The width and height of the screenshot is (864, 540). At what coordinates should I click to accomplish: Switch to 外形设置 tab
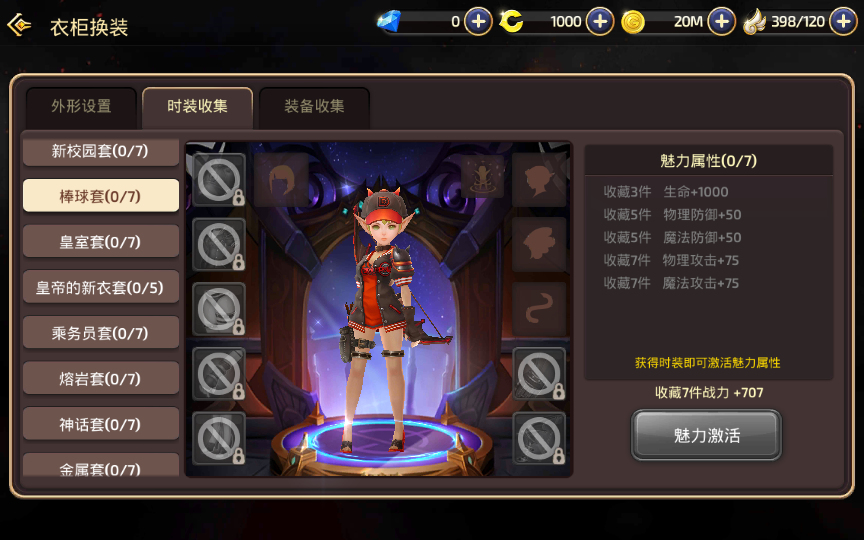pos(81,106)
